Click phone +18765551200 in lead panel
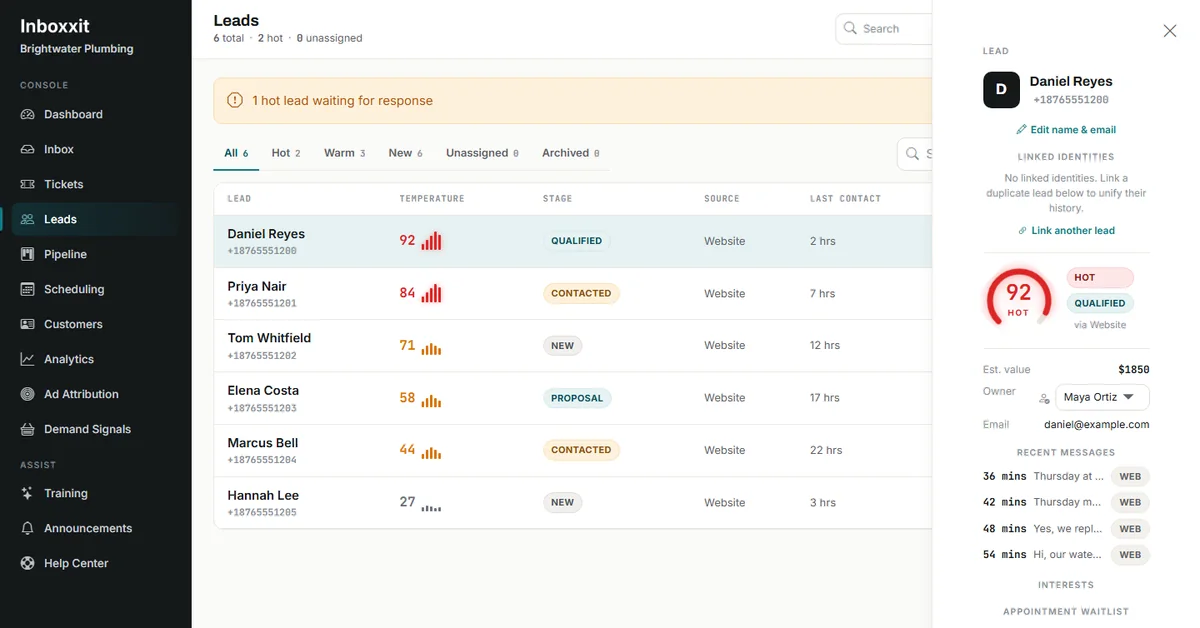Screen dimensions: 1200x628 1071,100
